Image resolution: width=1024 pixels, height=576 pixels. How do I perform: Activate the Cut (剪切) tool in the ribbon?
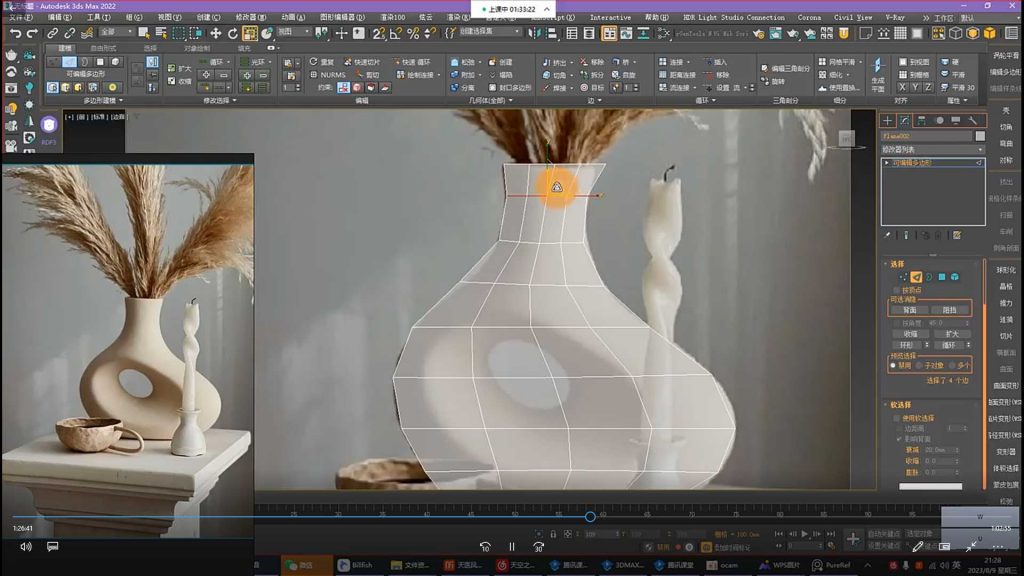[x=366, y=75]
